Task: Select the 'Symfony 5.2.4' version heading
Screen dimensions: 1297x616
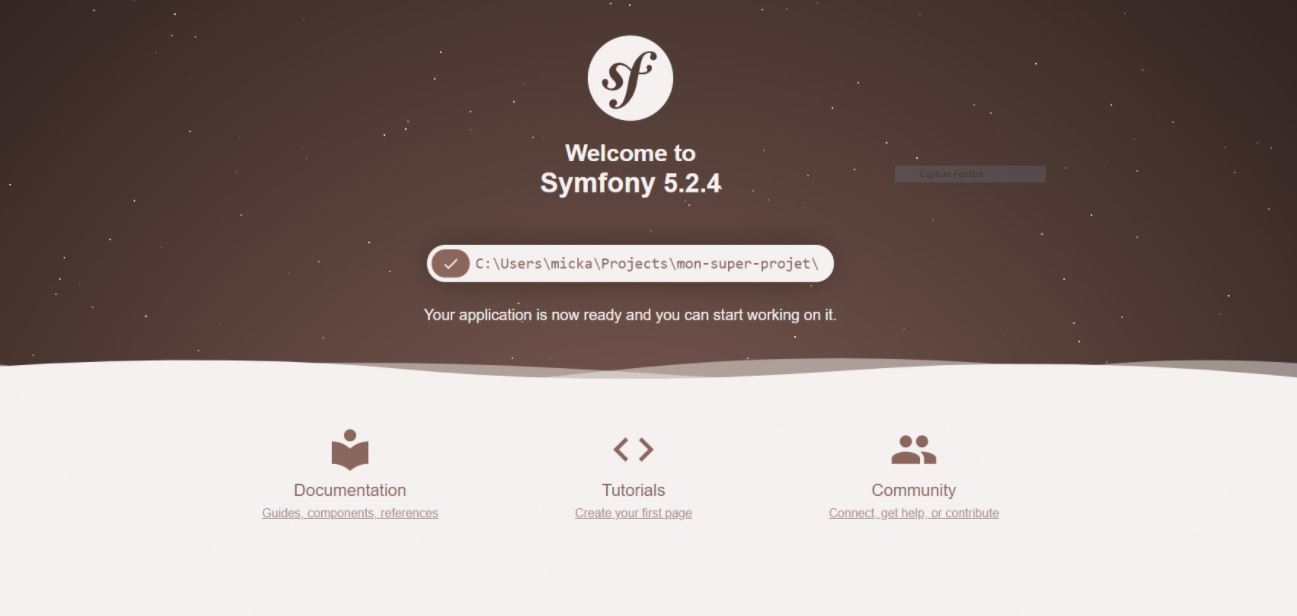Action: pos(630,184)
